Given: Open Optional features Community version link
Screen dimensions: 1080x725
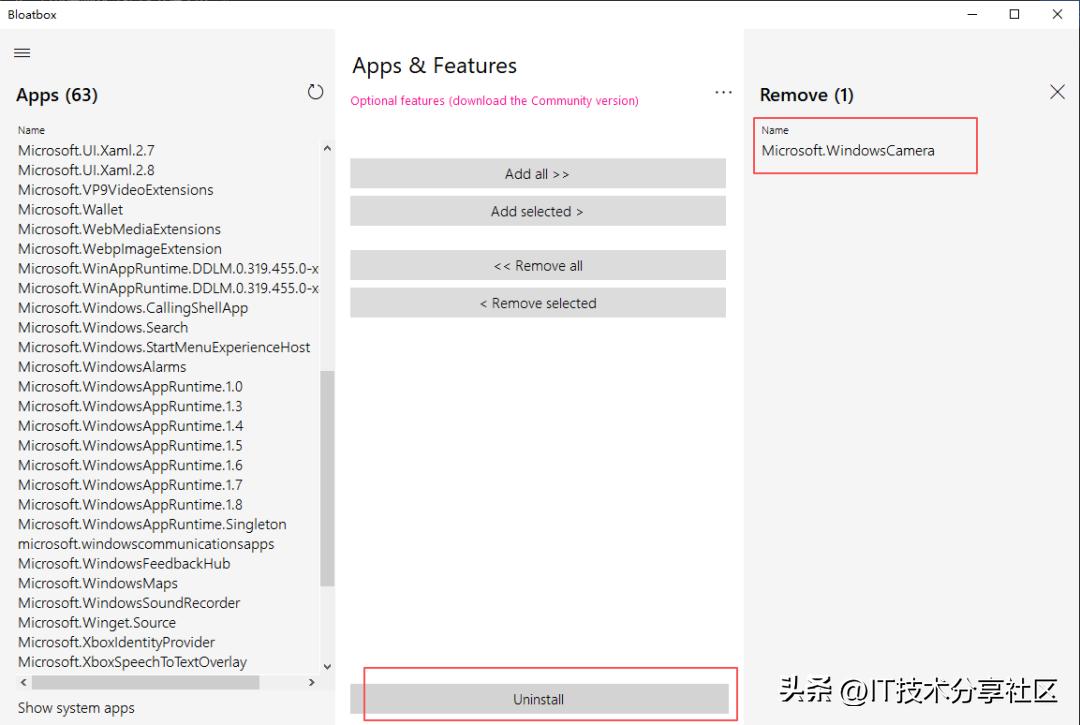Looking at the screenshot, I should 495,101.
